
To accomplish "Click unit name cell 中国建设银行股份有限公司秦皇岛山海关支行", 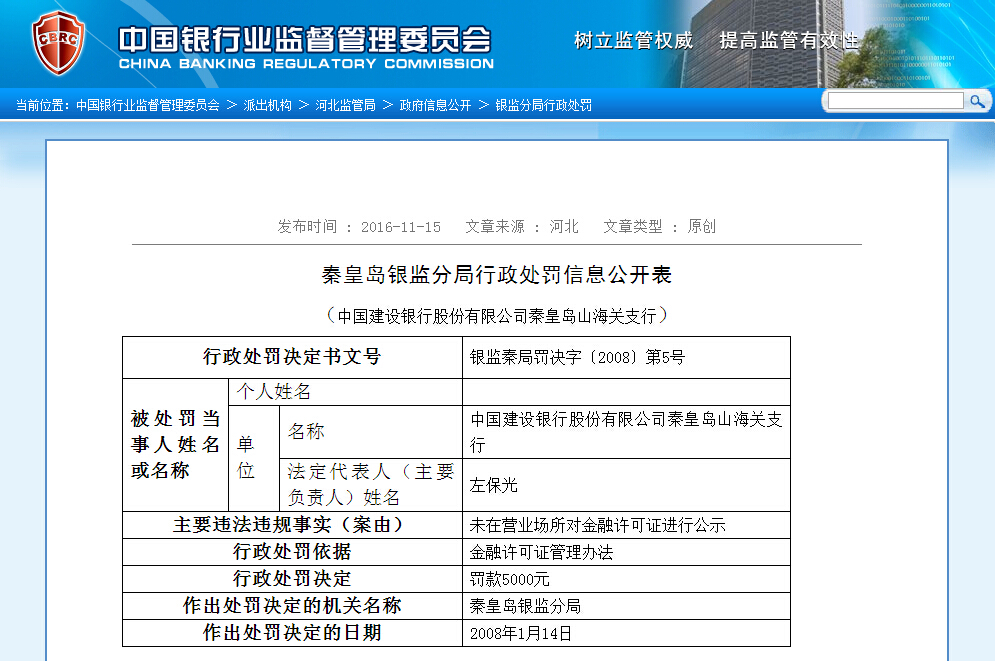I will [626, 432].
